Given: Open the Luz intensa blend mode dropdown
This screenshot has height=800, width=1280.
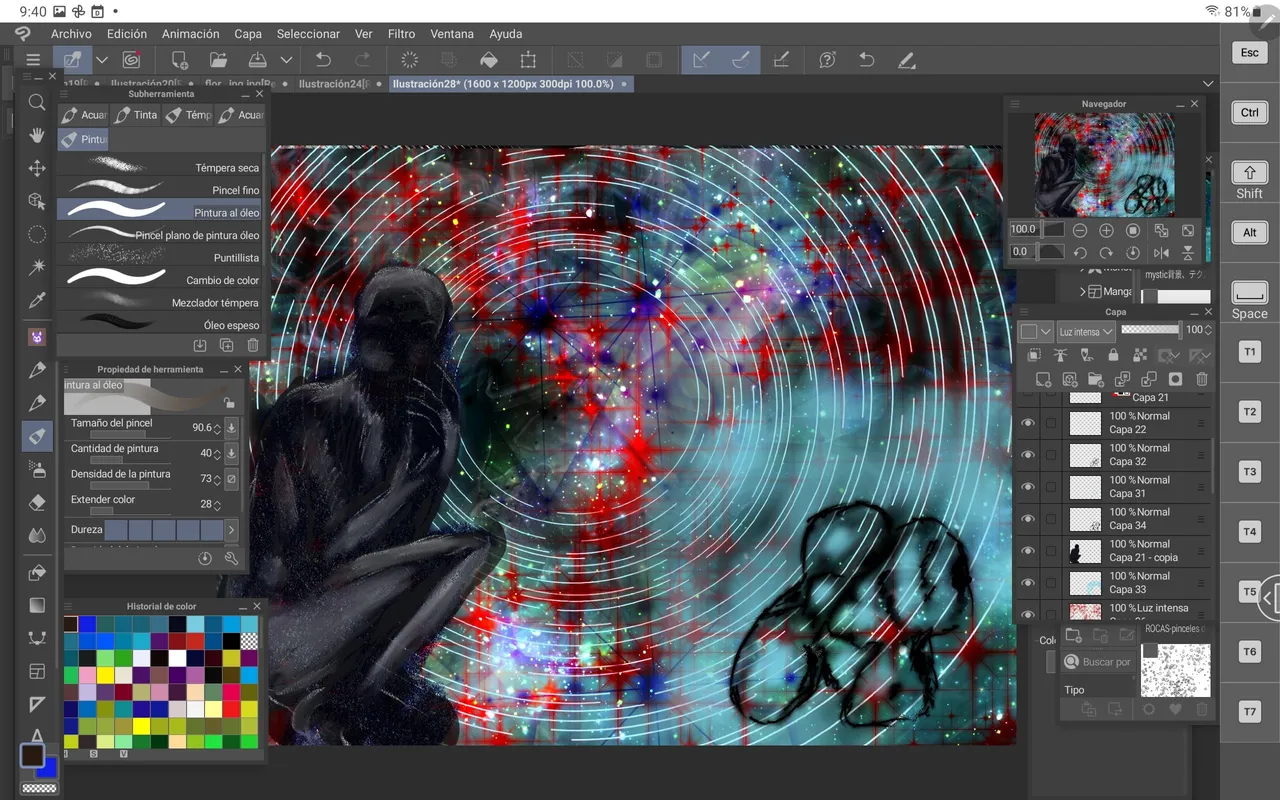Looking at the screenshot, I should tap(1086, 331).
